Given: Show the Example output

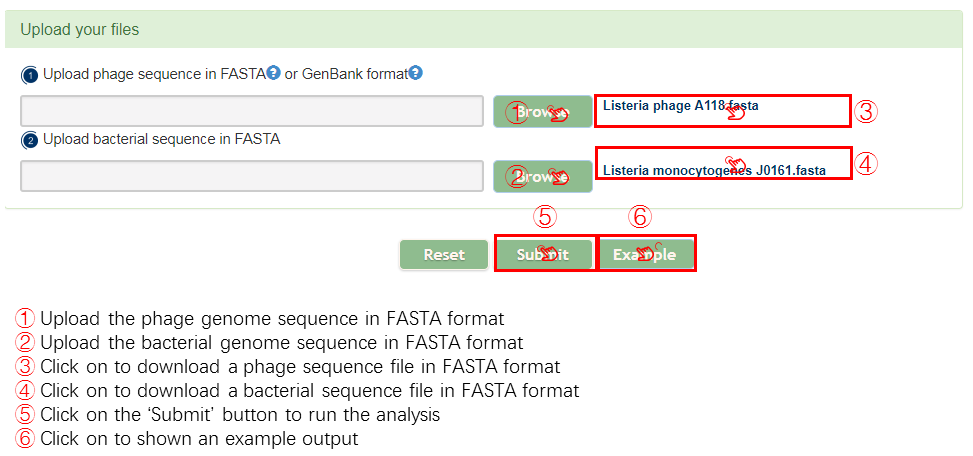Looking at the screenshot, I should coord(645,255).
